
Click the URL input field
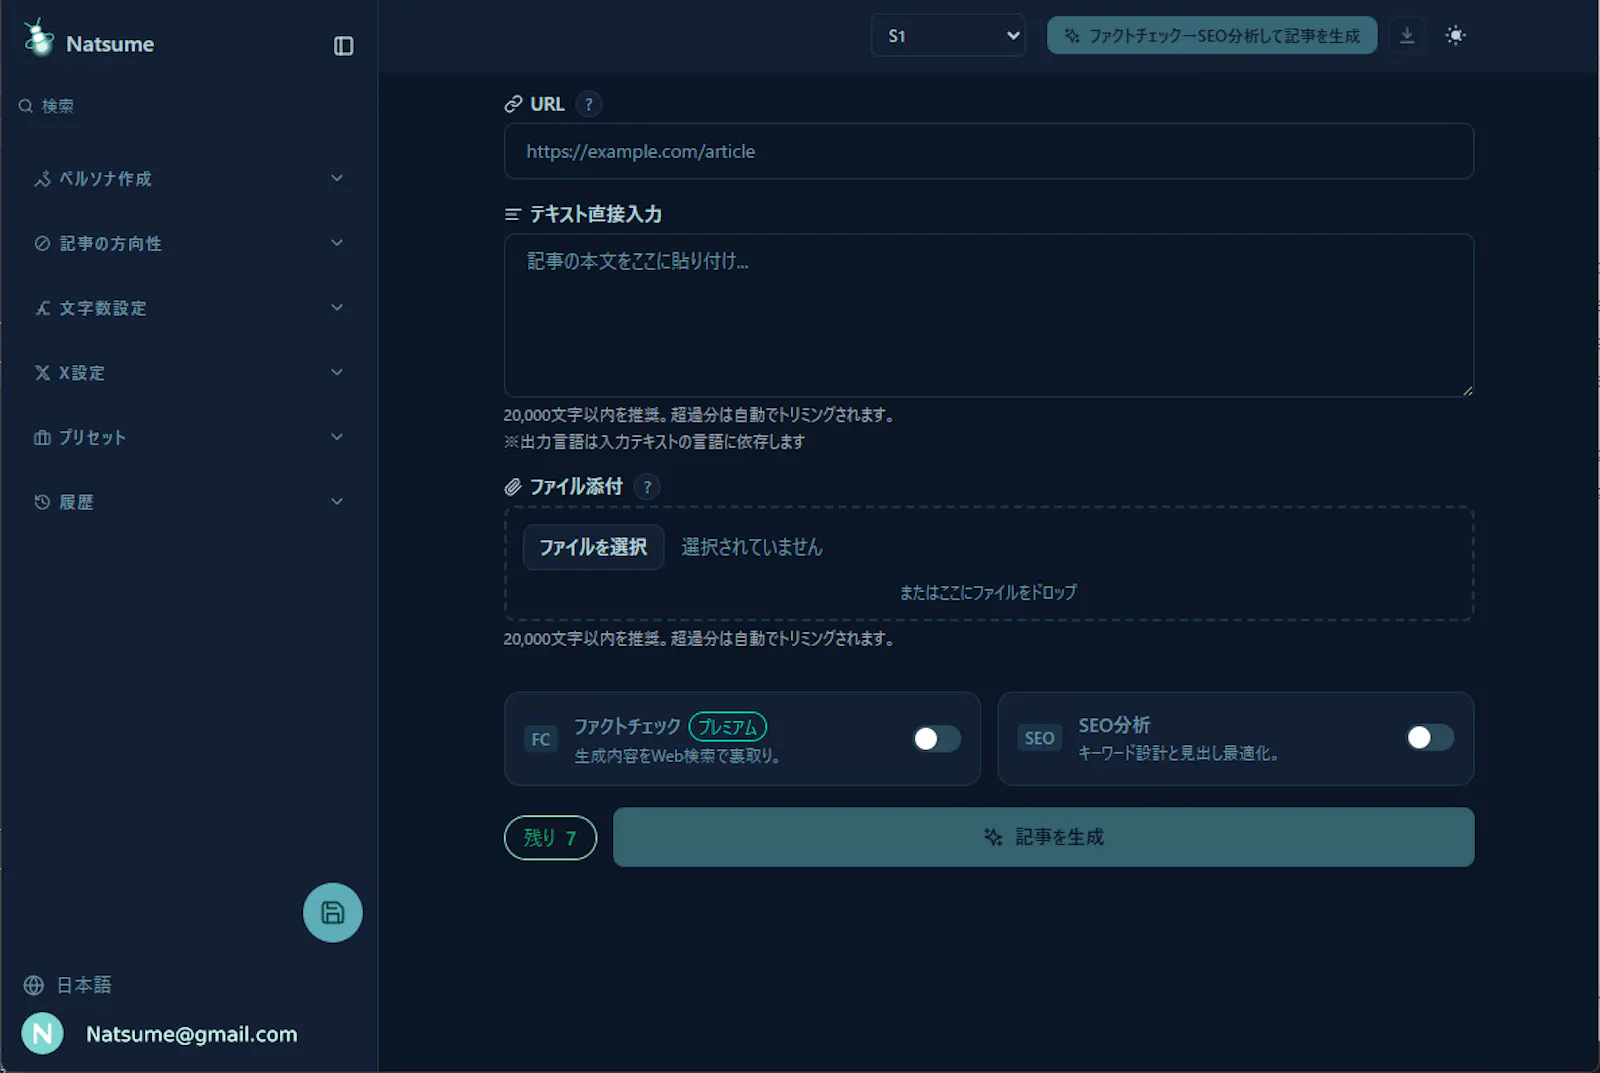[x=989, y=151]
